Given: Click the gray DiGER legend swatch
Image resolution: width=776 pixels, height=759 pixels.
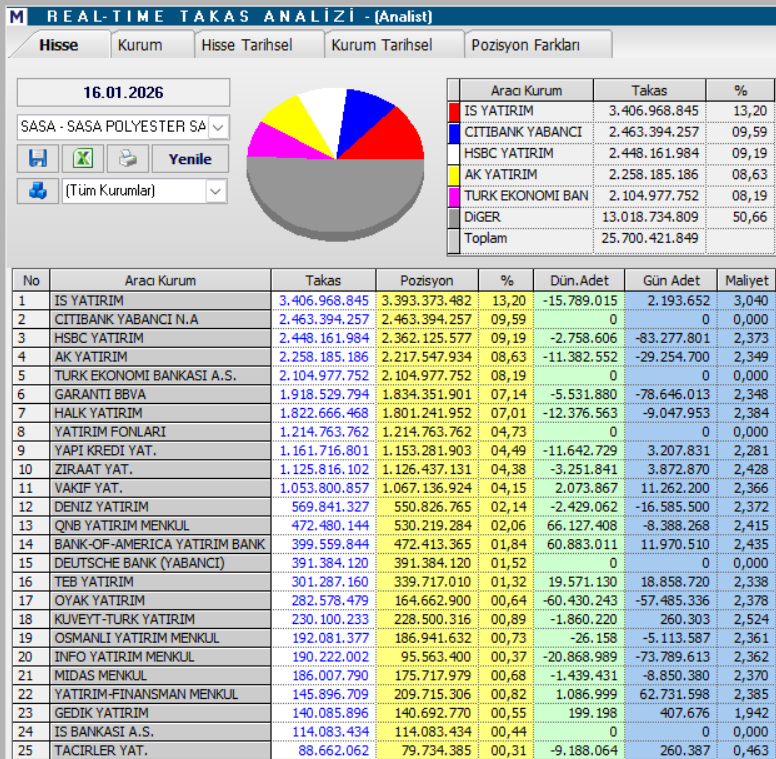Looking at the screenshot, I should (454, 218).
